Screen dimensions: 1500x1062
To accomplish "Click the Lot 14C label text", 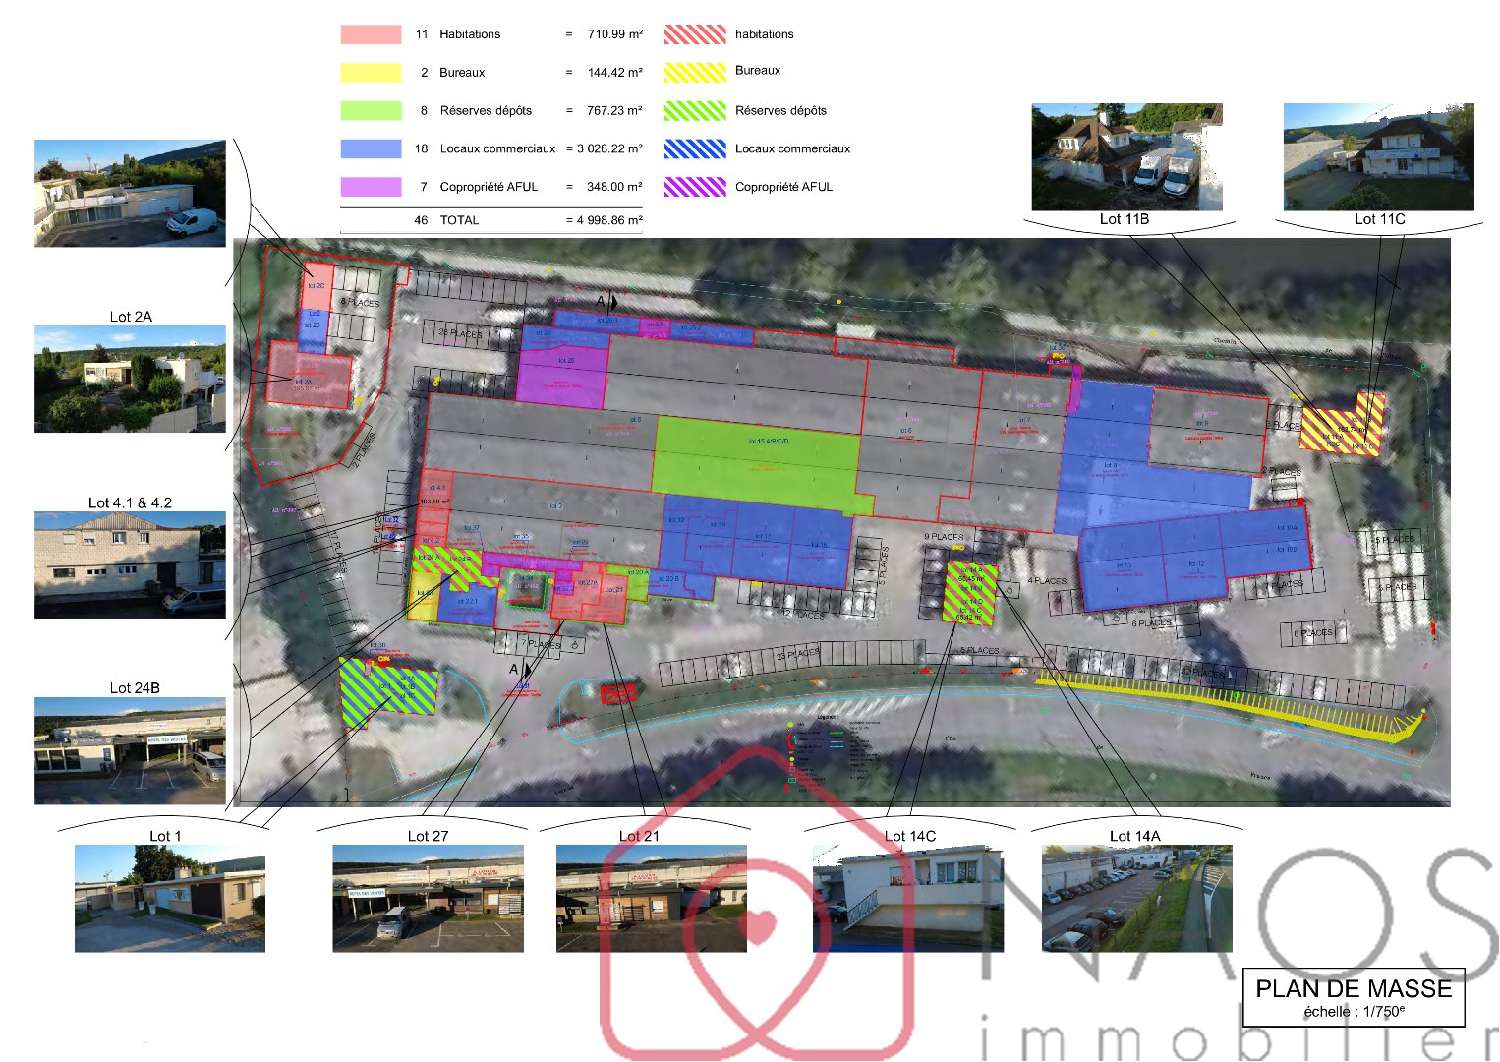I will click(x=910, y=836).
